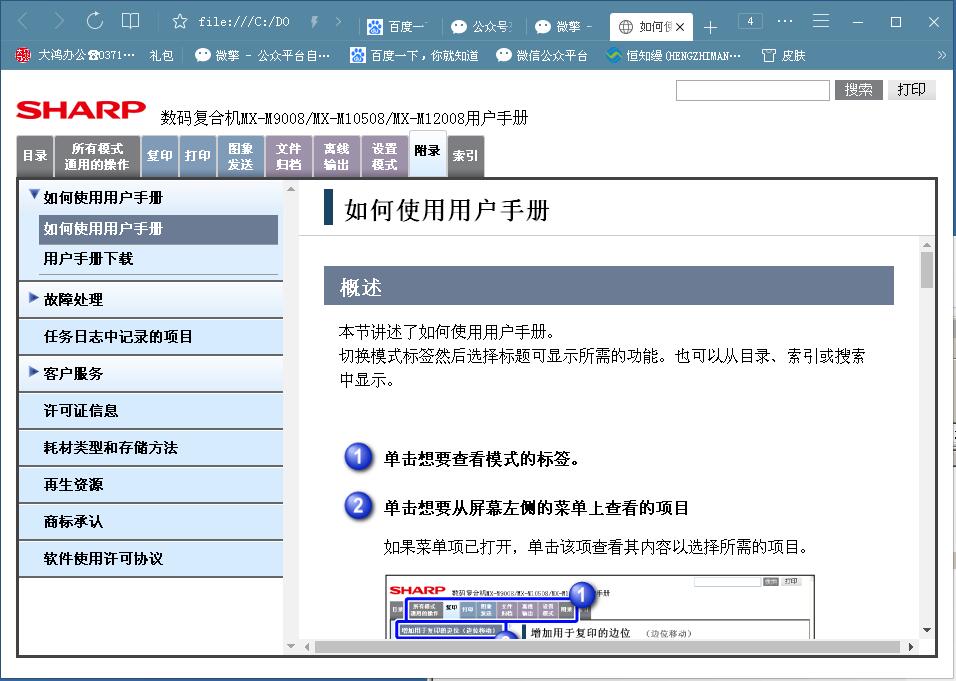Open the 文件归档 document filing tab

pos(288,156)
